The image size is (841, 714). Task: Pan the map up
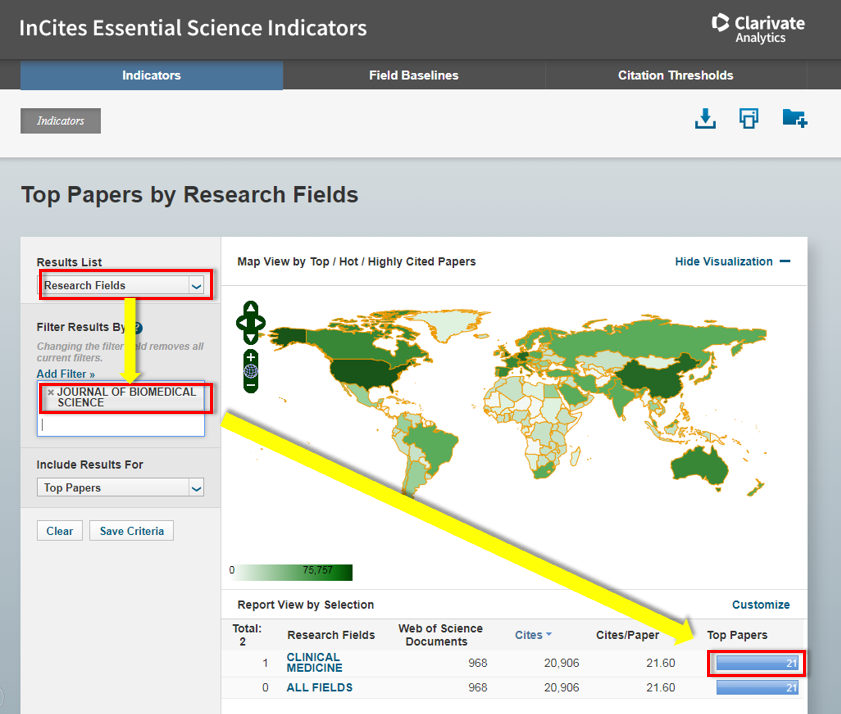pos(250,307)
